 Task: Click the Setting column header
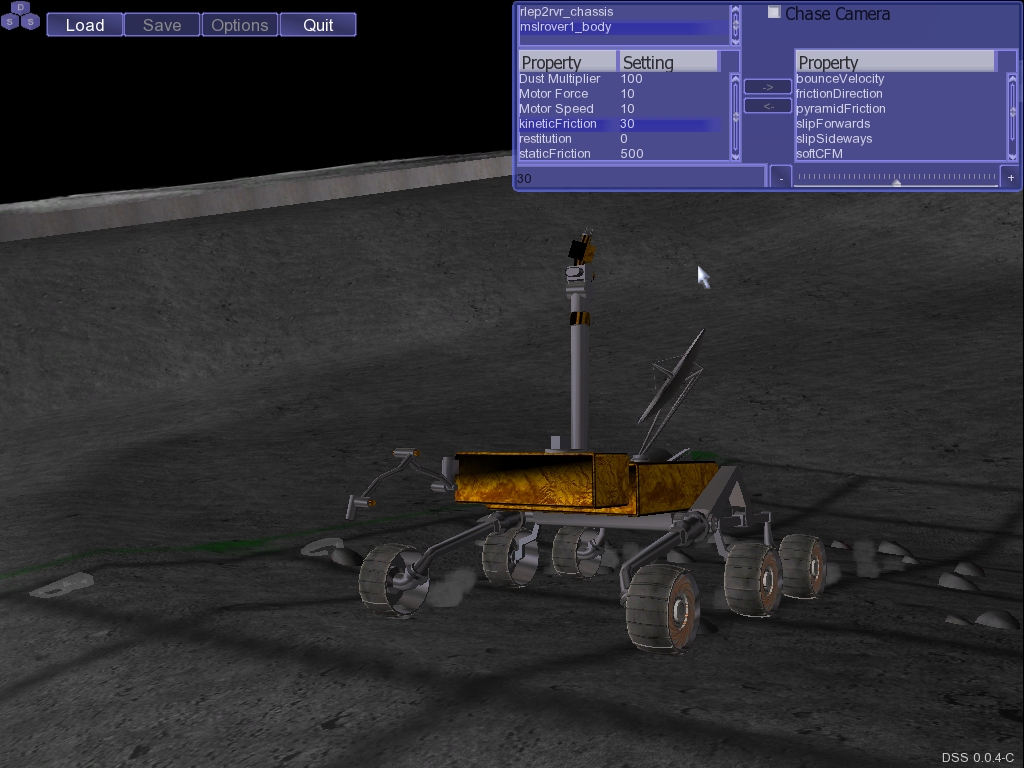(668, 62)
